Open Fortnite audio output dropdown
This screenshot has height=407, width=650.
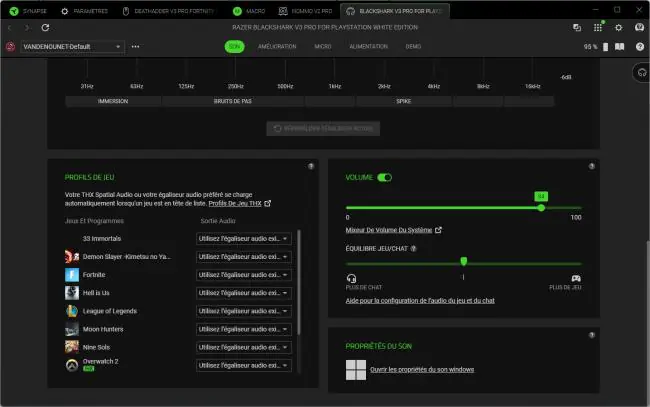pyautogui.click(x=243, y=275)
